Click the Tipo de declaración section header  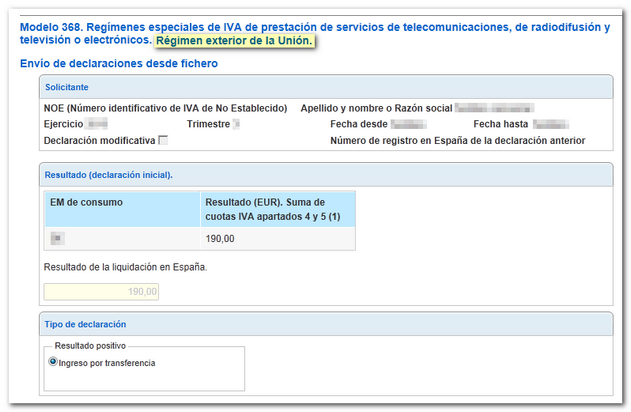pyautogui.click(x=86, y=325)
